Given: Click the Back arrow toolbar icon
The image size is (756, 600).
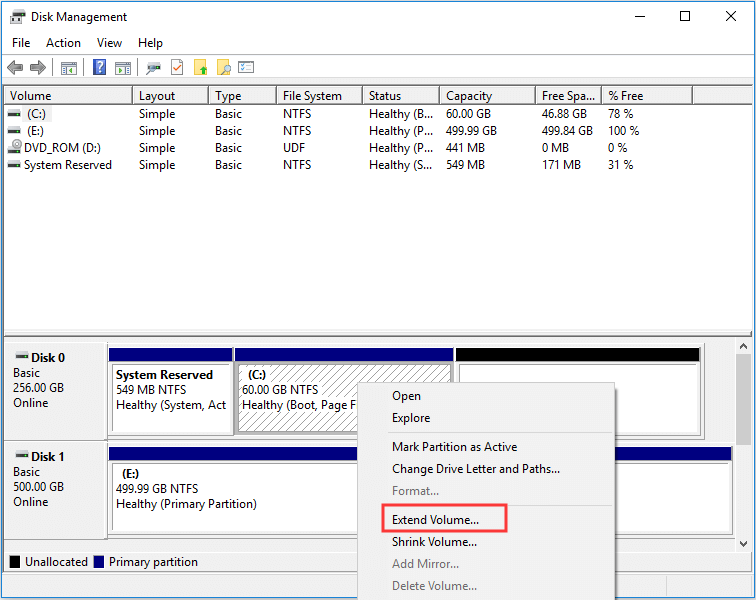Looking at the screenshot, I should (15, 68).
